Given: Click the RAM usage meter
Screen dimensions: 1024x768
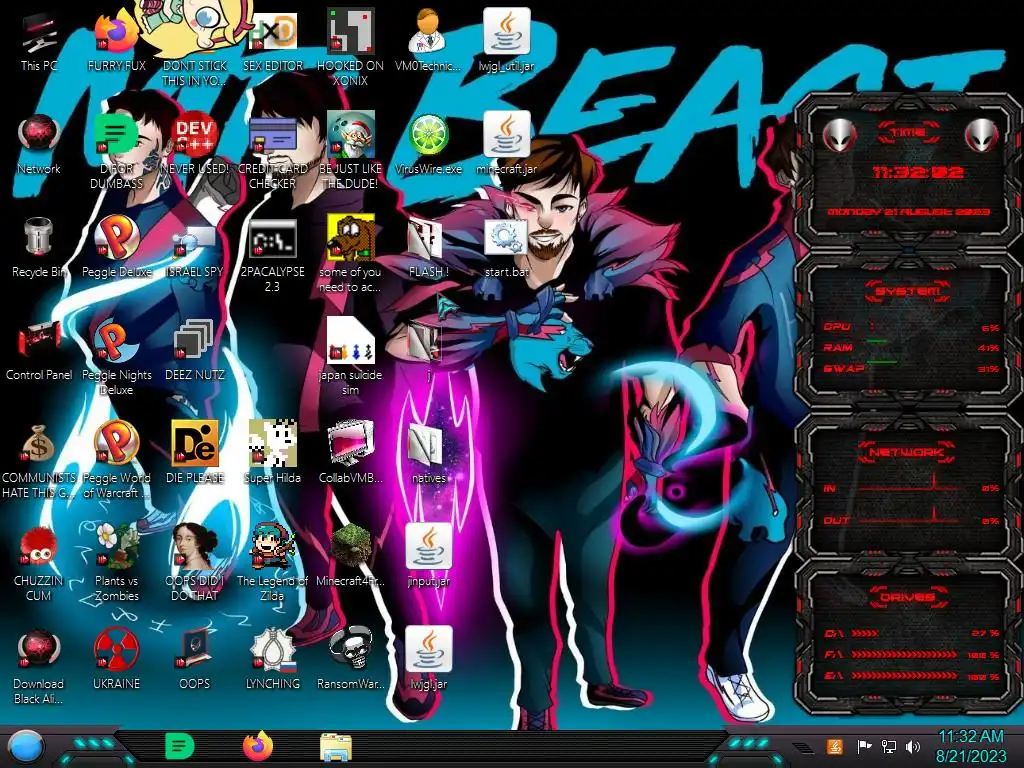Looking at the screenshot, I should coord(911,347).
